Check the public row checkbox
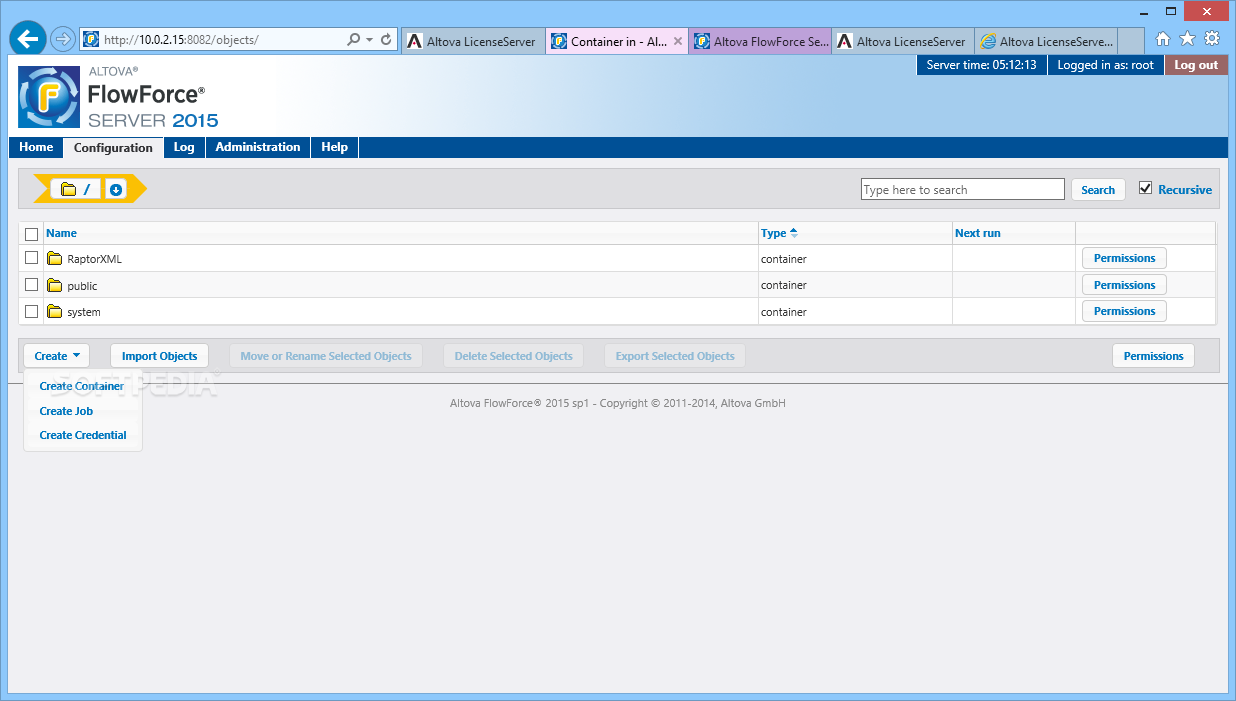The width and height of the screenshot is (1236, 701). click(31, 285)
